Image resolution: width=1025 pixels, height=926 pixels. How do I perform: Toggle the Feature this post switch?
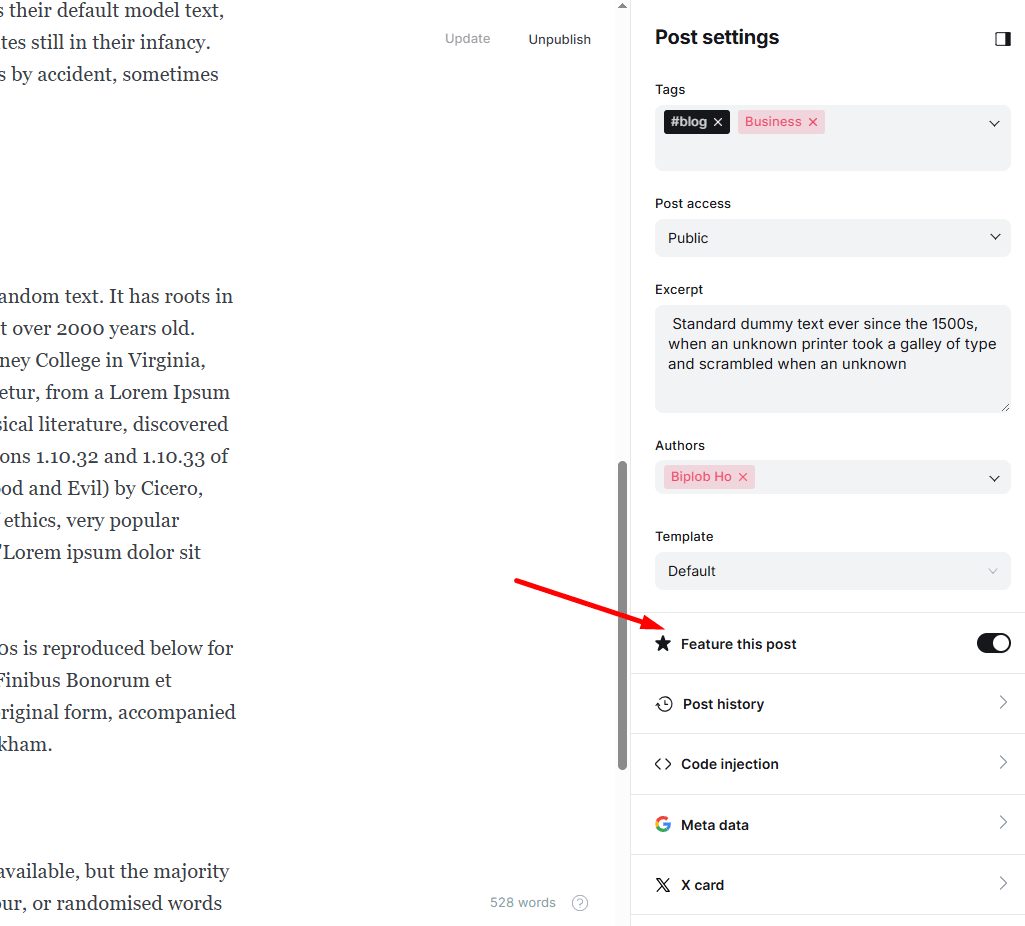(993, 643)
